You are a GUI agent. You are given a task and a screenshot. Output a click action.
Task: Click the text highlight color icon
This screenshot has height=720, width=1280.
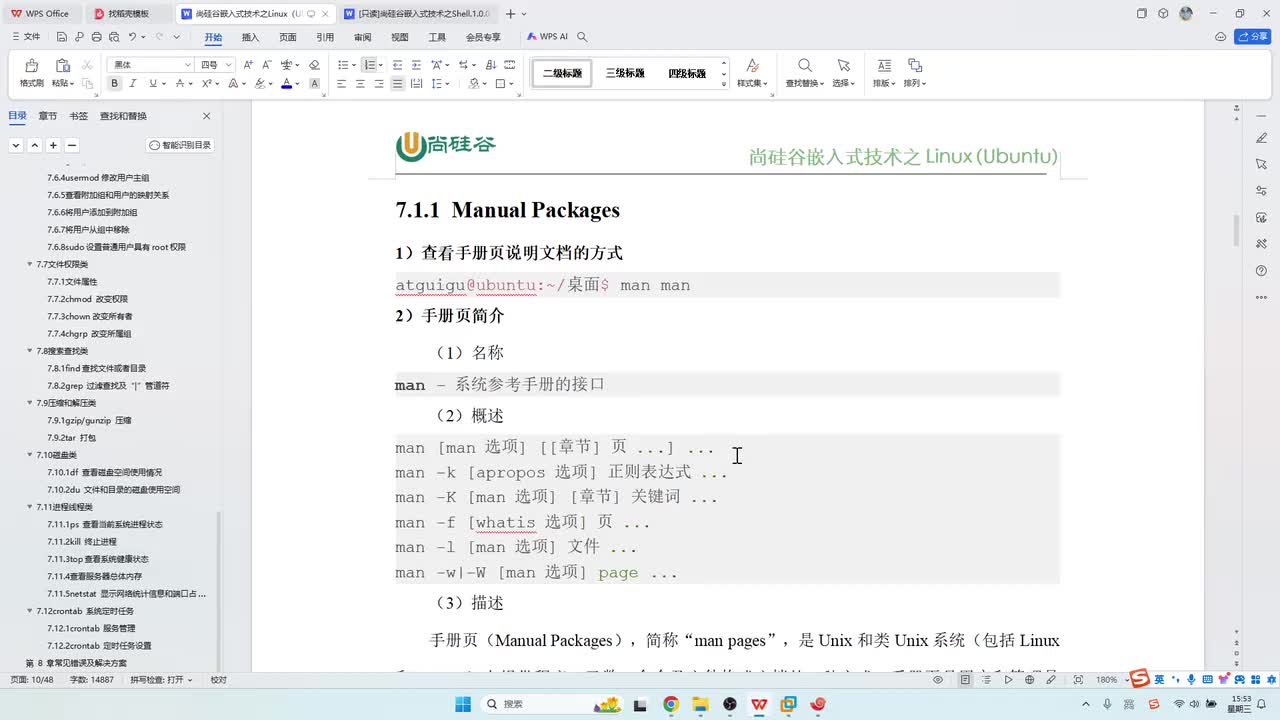(260, 84)
